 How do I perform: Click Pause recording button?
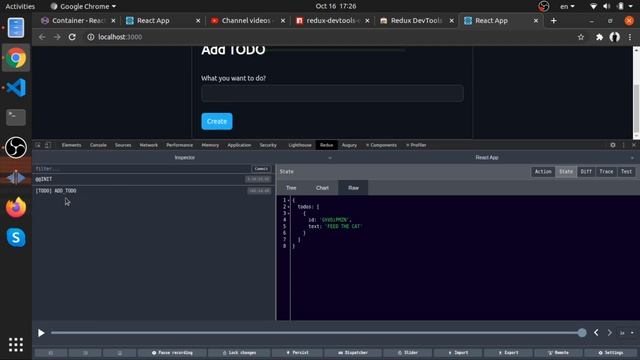[172, 353]
